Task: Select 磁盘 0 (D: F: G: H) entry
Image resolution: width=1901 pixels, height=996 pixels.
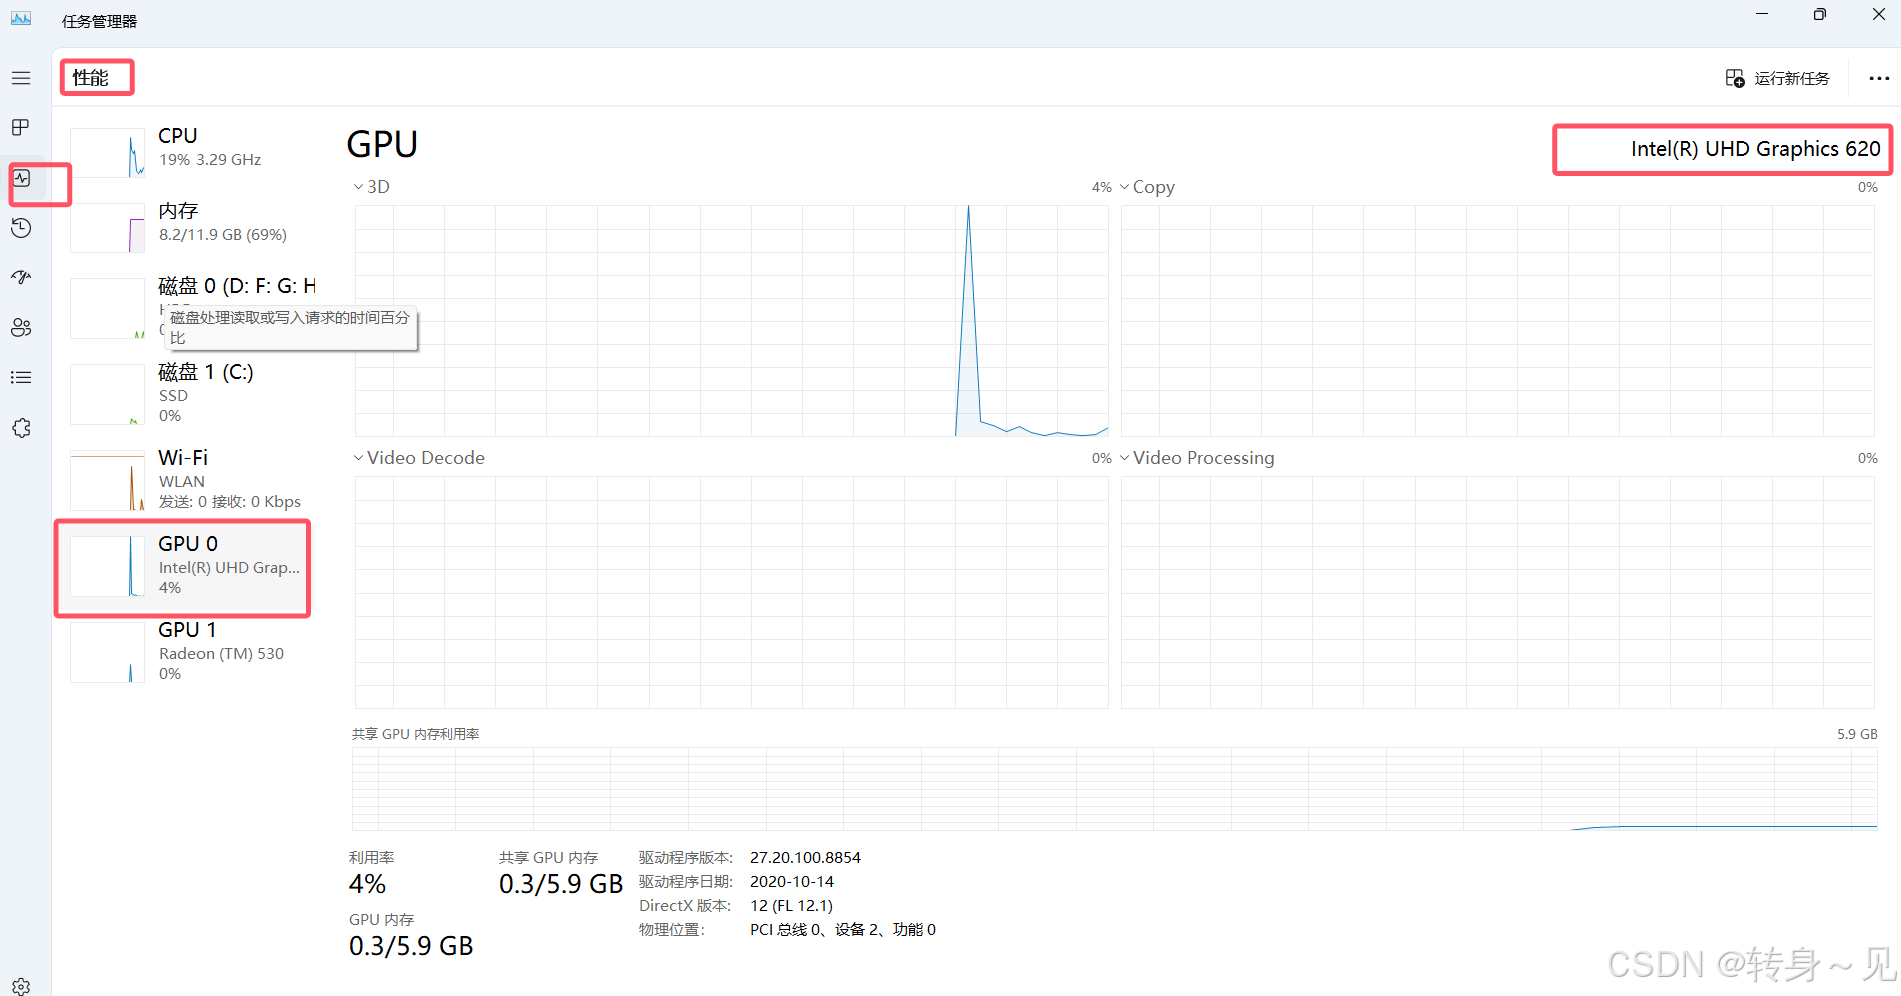Action: 190,308
